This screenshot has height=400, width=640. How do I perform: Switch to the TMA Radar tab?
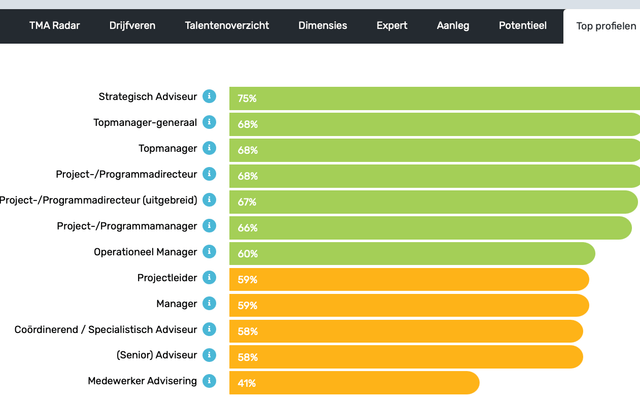[x=54, y=25]
